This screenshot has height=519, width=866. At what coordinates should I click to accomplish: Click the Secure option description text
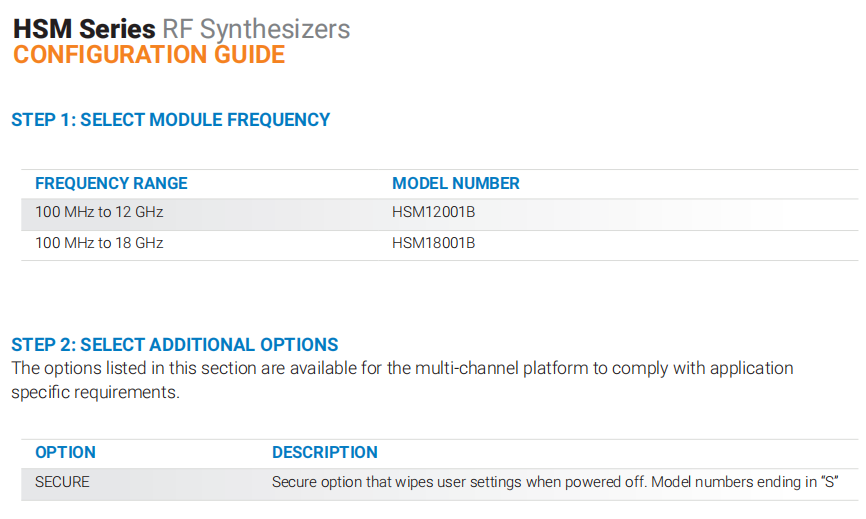[x=555, y=482]
